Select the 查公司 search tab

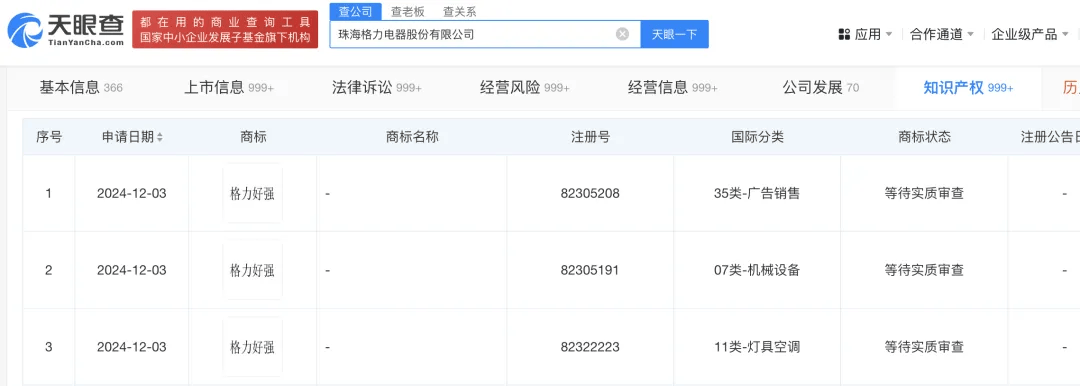[x=355, y=12]
